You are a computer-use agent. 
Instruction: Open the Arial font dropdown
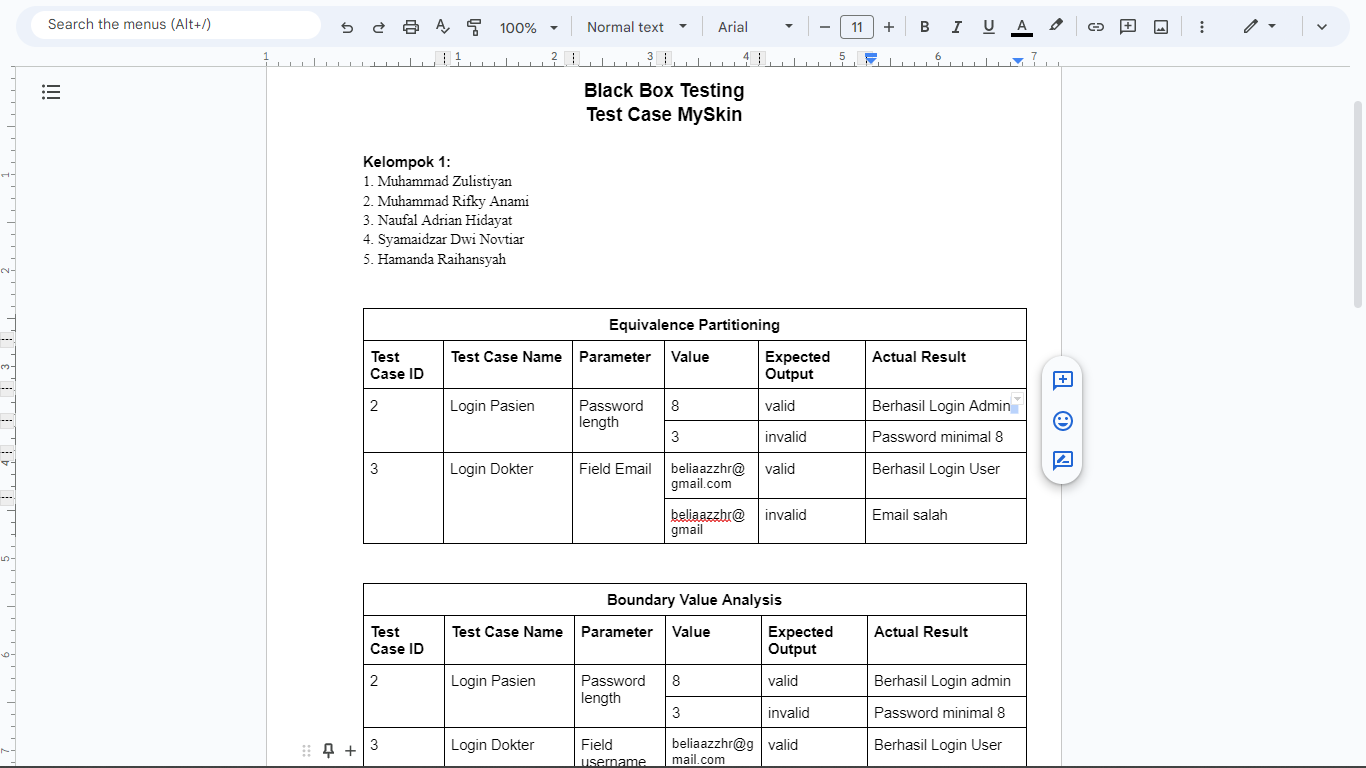coord(755,27)
